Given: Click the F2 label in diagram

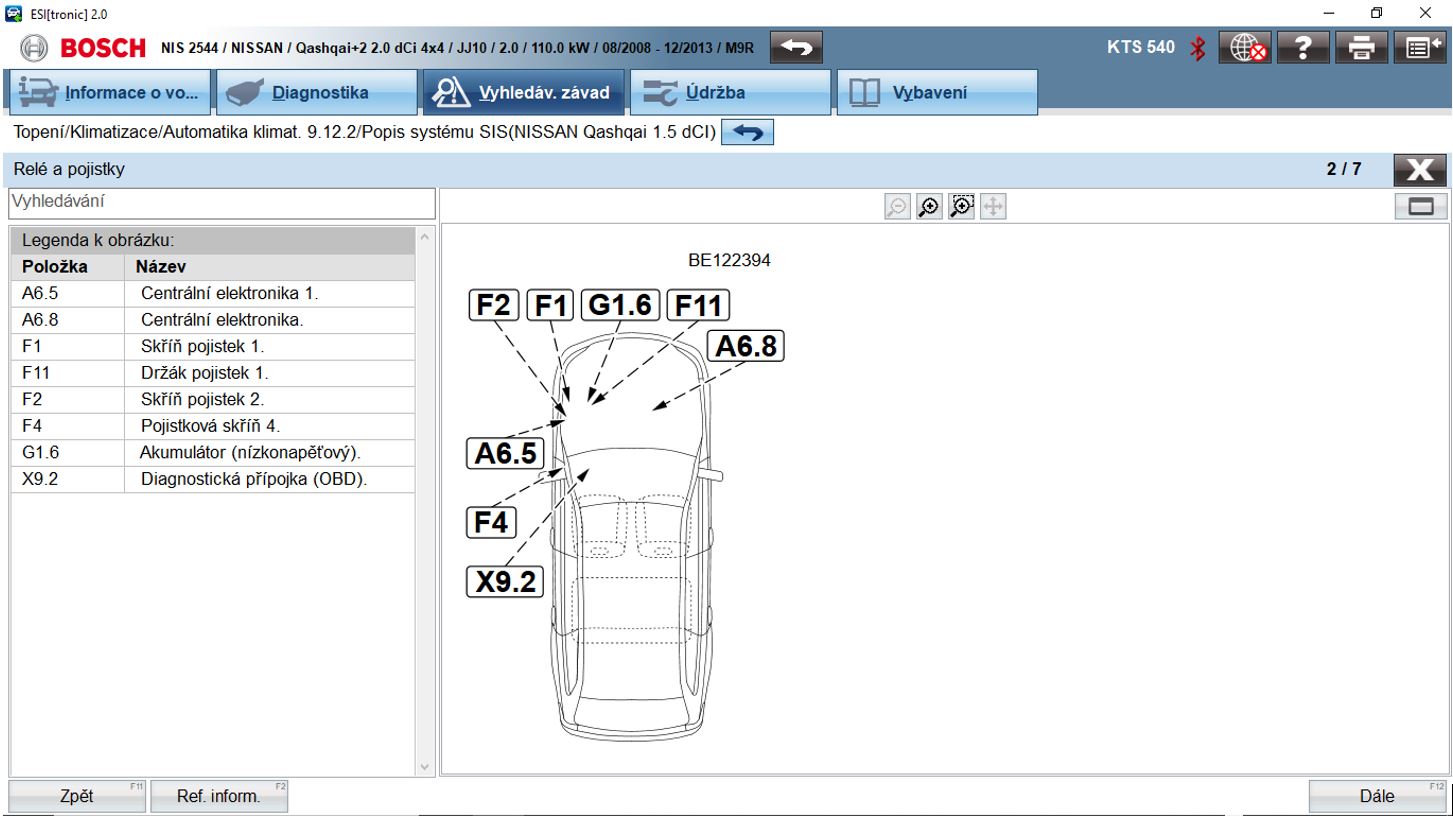Looking at the screenshot, I should 494,305.
